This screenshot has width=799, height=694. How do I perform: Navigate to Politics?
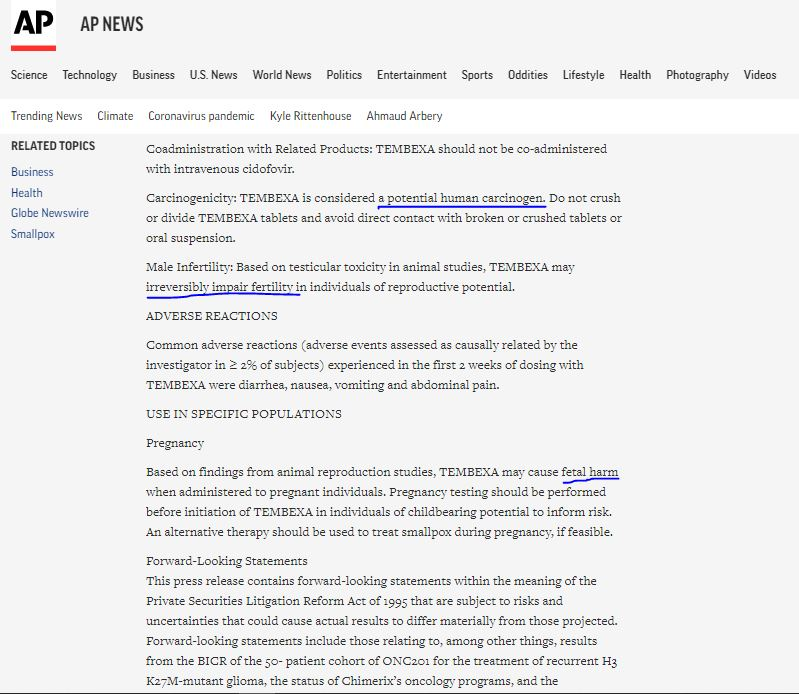344,75
